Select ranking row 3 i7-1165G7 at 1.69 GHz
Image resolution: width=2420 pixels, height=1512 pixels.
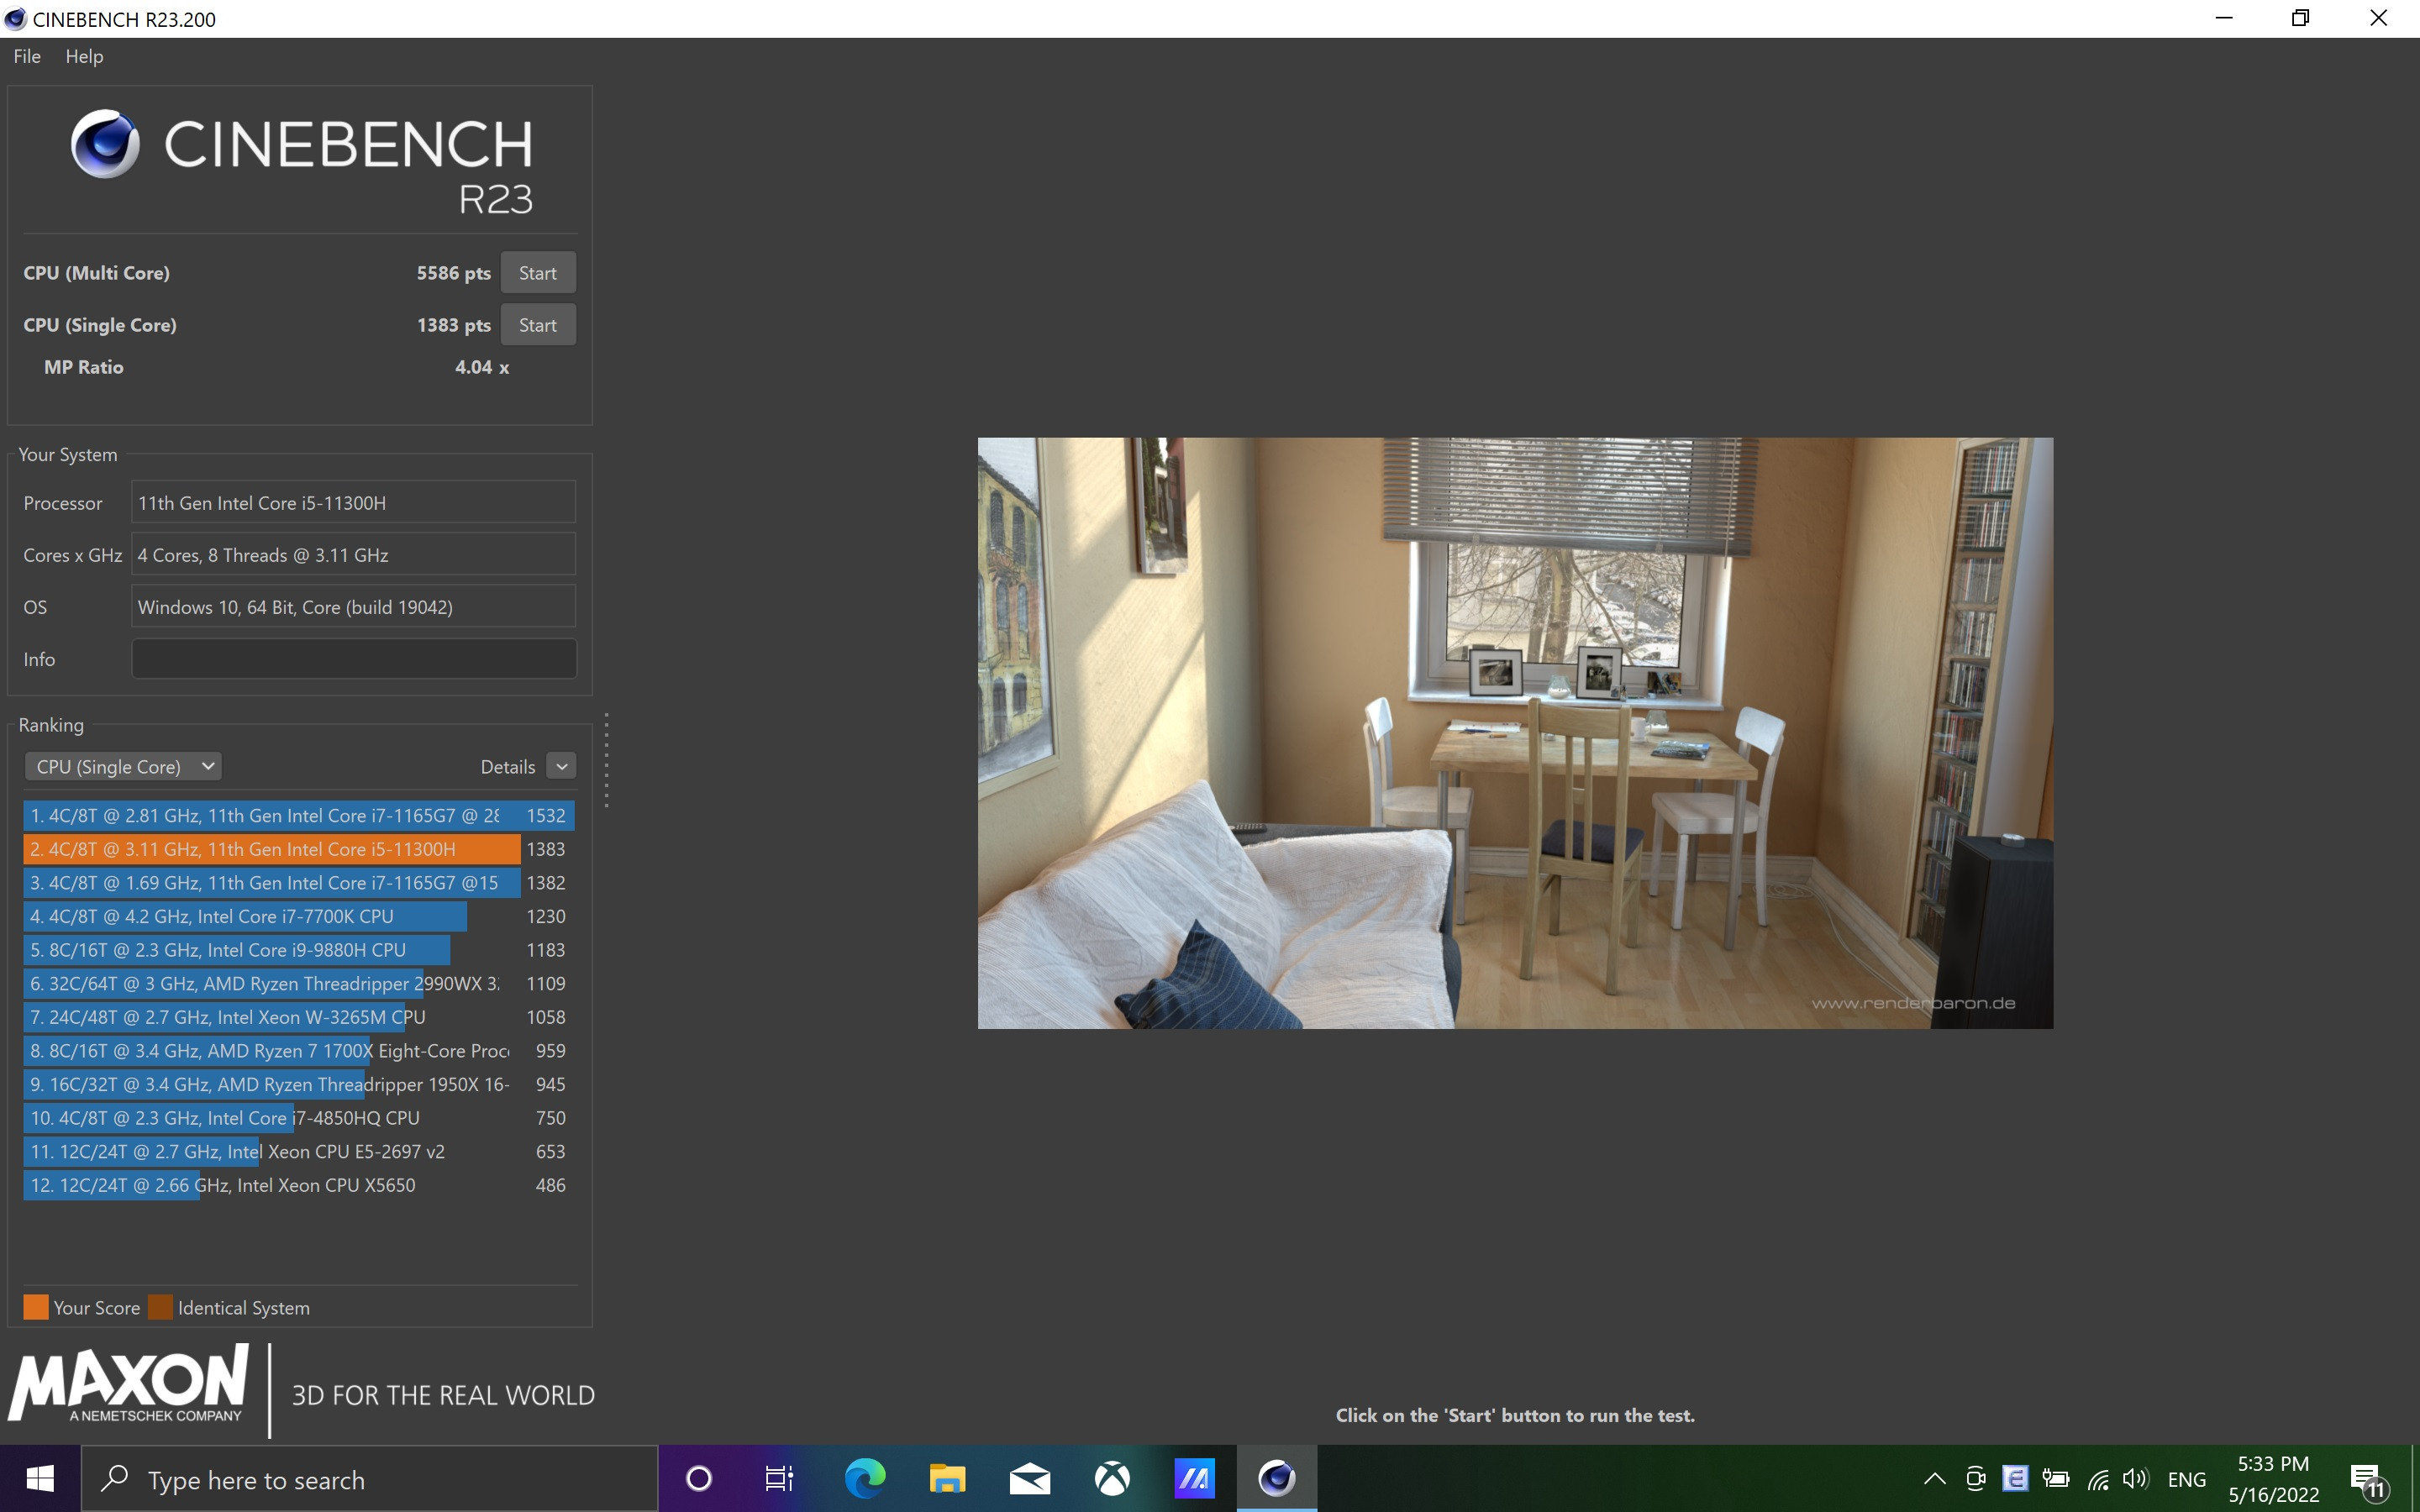click(299, 882)
